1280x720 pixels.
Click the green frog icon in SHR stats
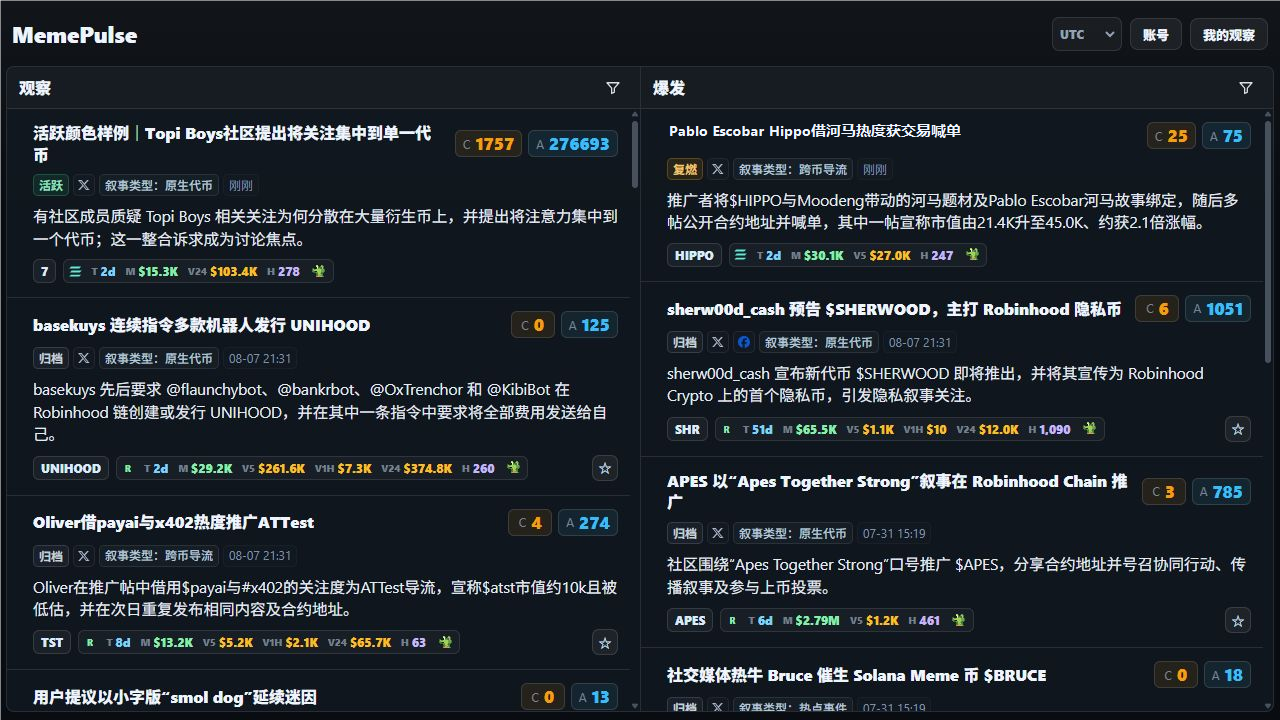pos(1090,429)
